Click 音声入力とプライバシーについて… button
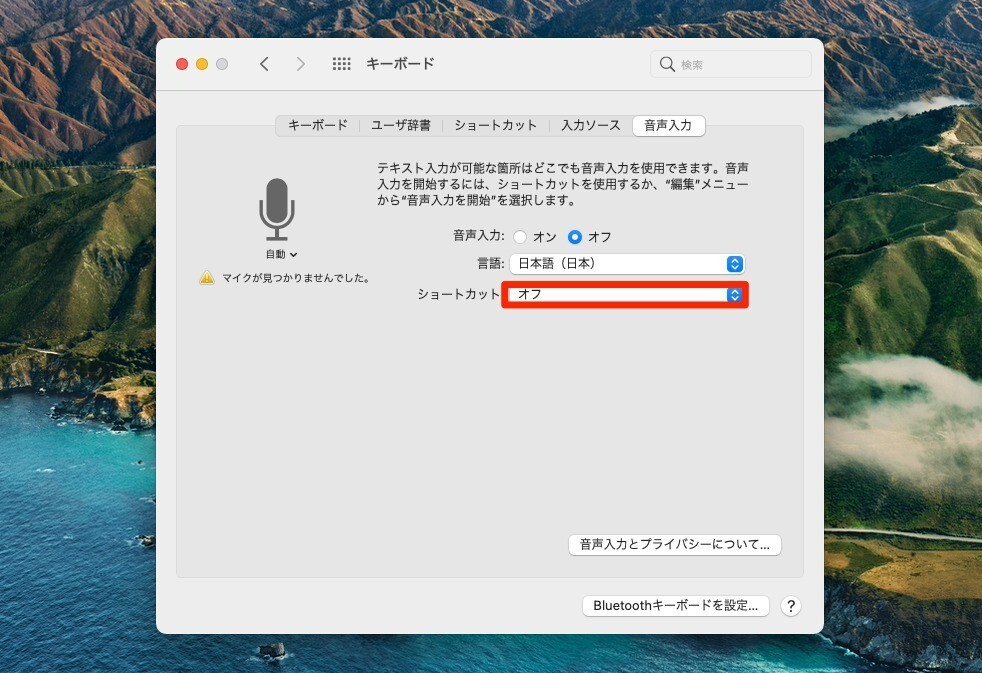Screen dimensions: 982x673 click(674, 545)
